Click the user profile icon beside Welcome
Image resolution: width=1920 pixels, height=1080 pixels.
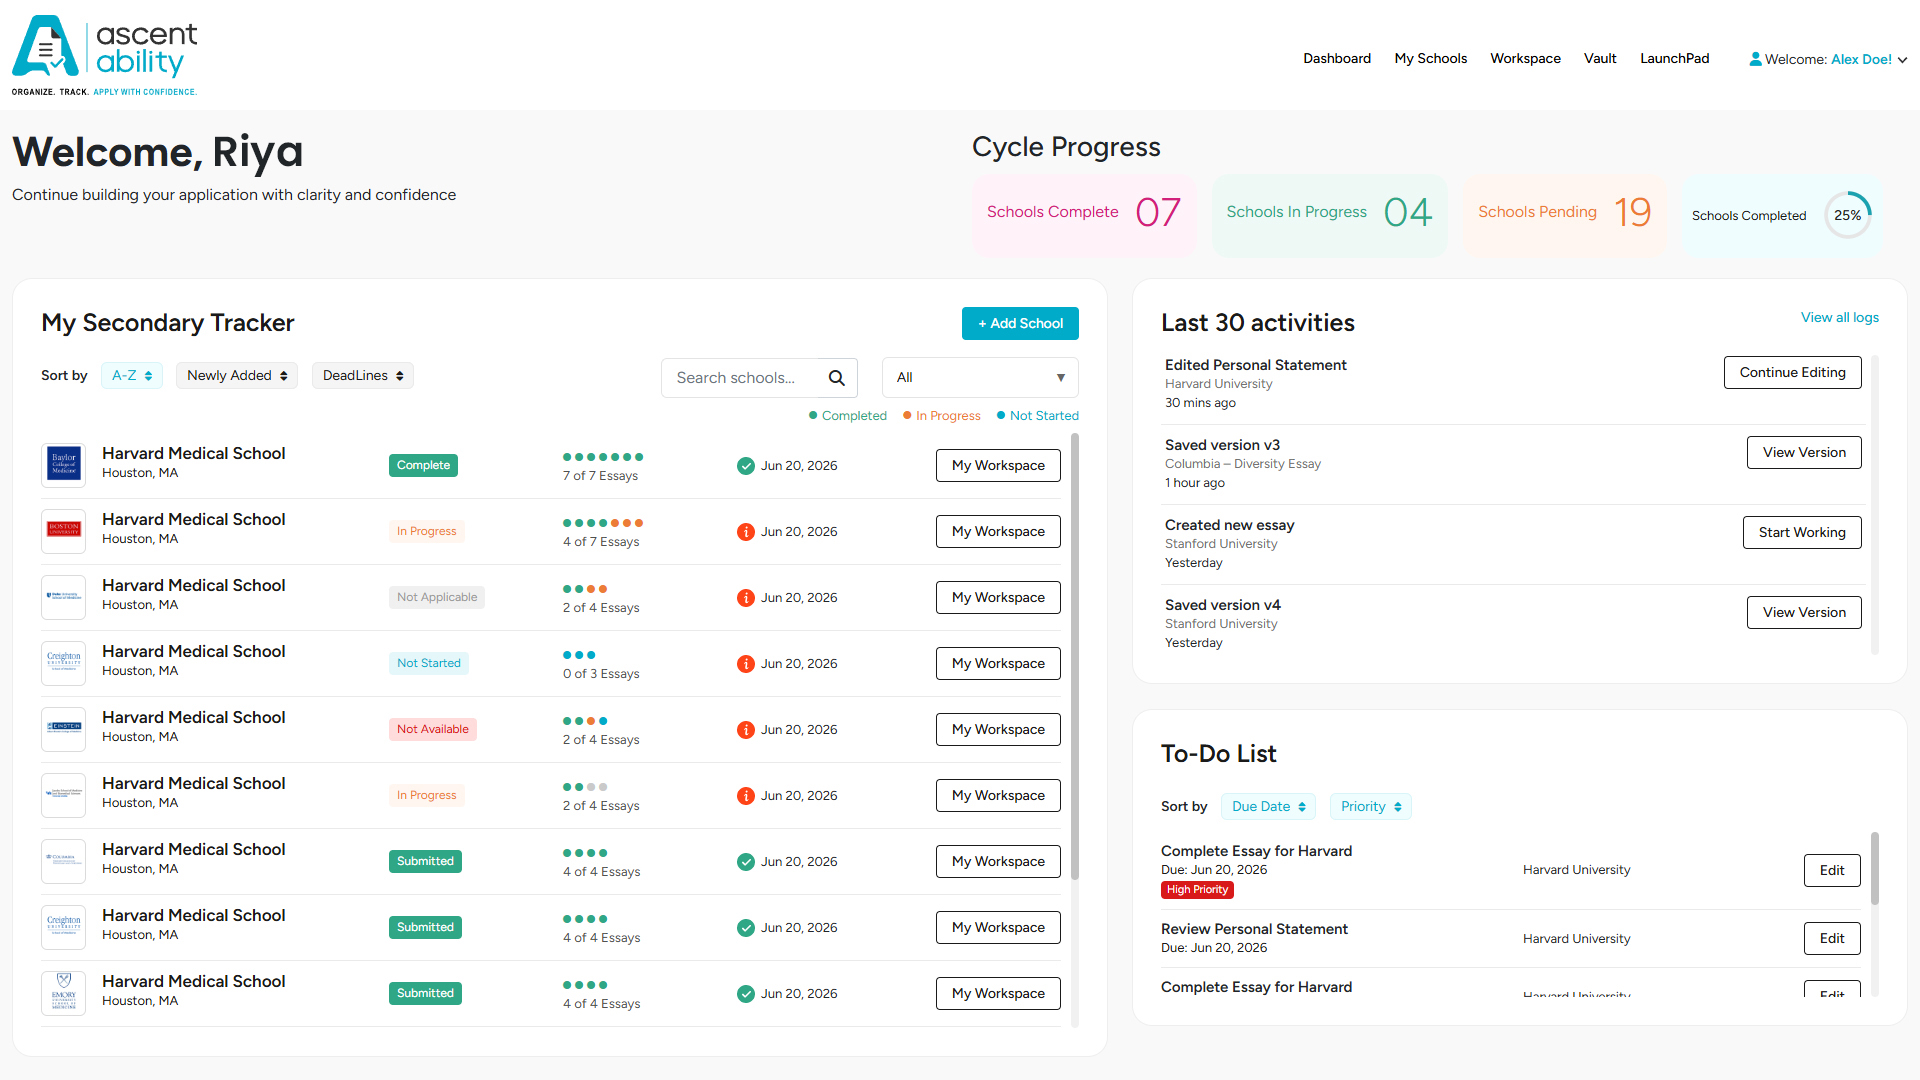click(1755, 59)
